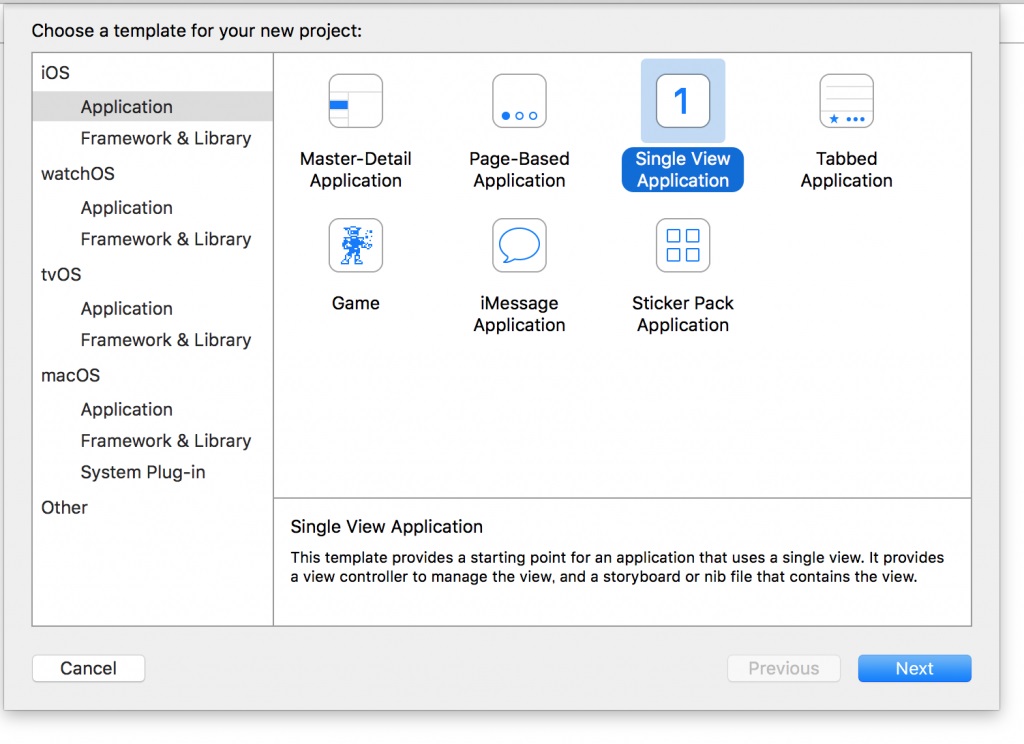The image size is (1024, 744).
Task: Click the 'Single View Application' description heading
Action: coord(387,526)
